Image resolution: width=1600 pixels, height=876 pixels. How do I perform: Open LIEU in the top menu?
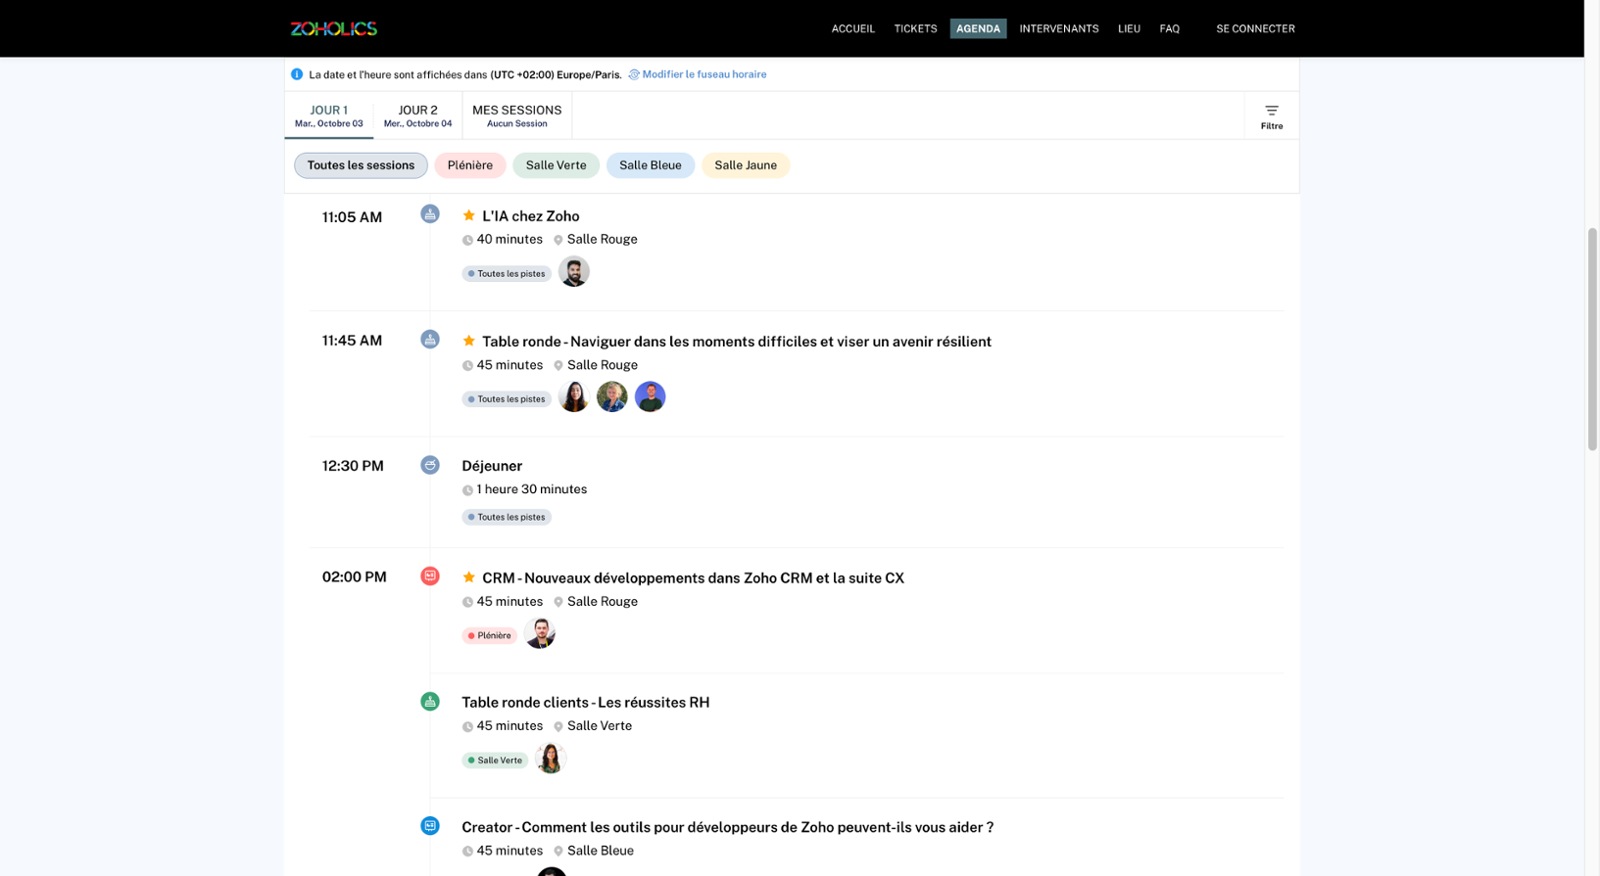pos(1129,29)
